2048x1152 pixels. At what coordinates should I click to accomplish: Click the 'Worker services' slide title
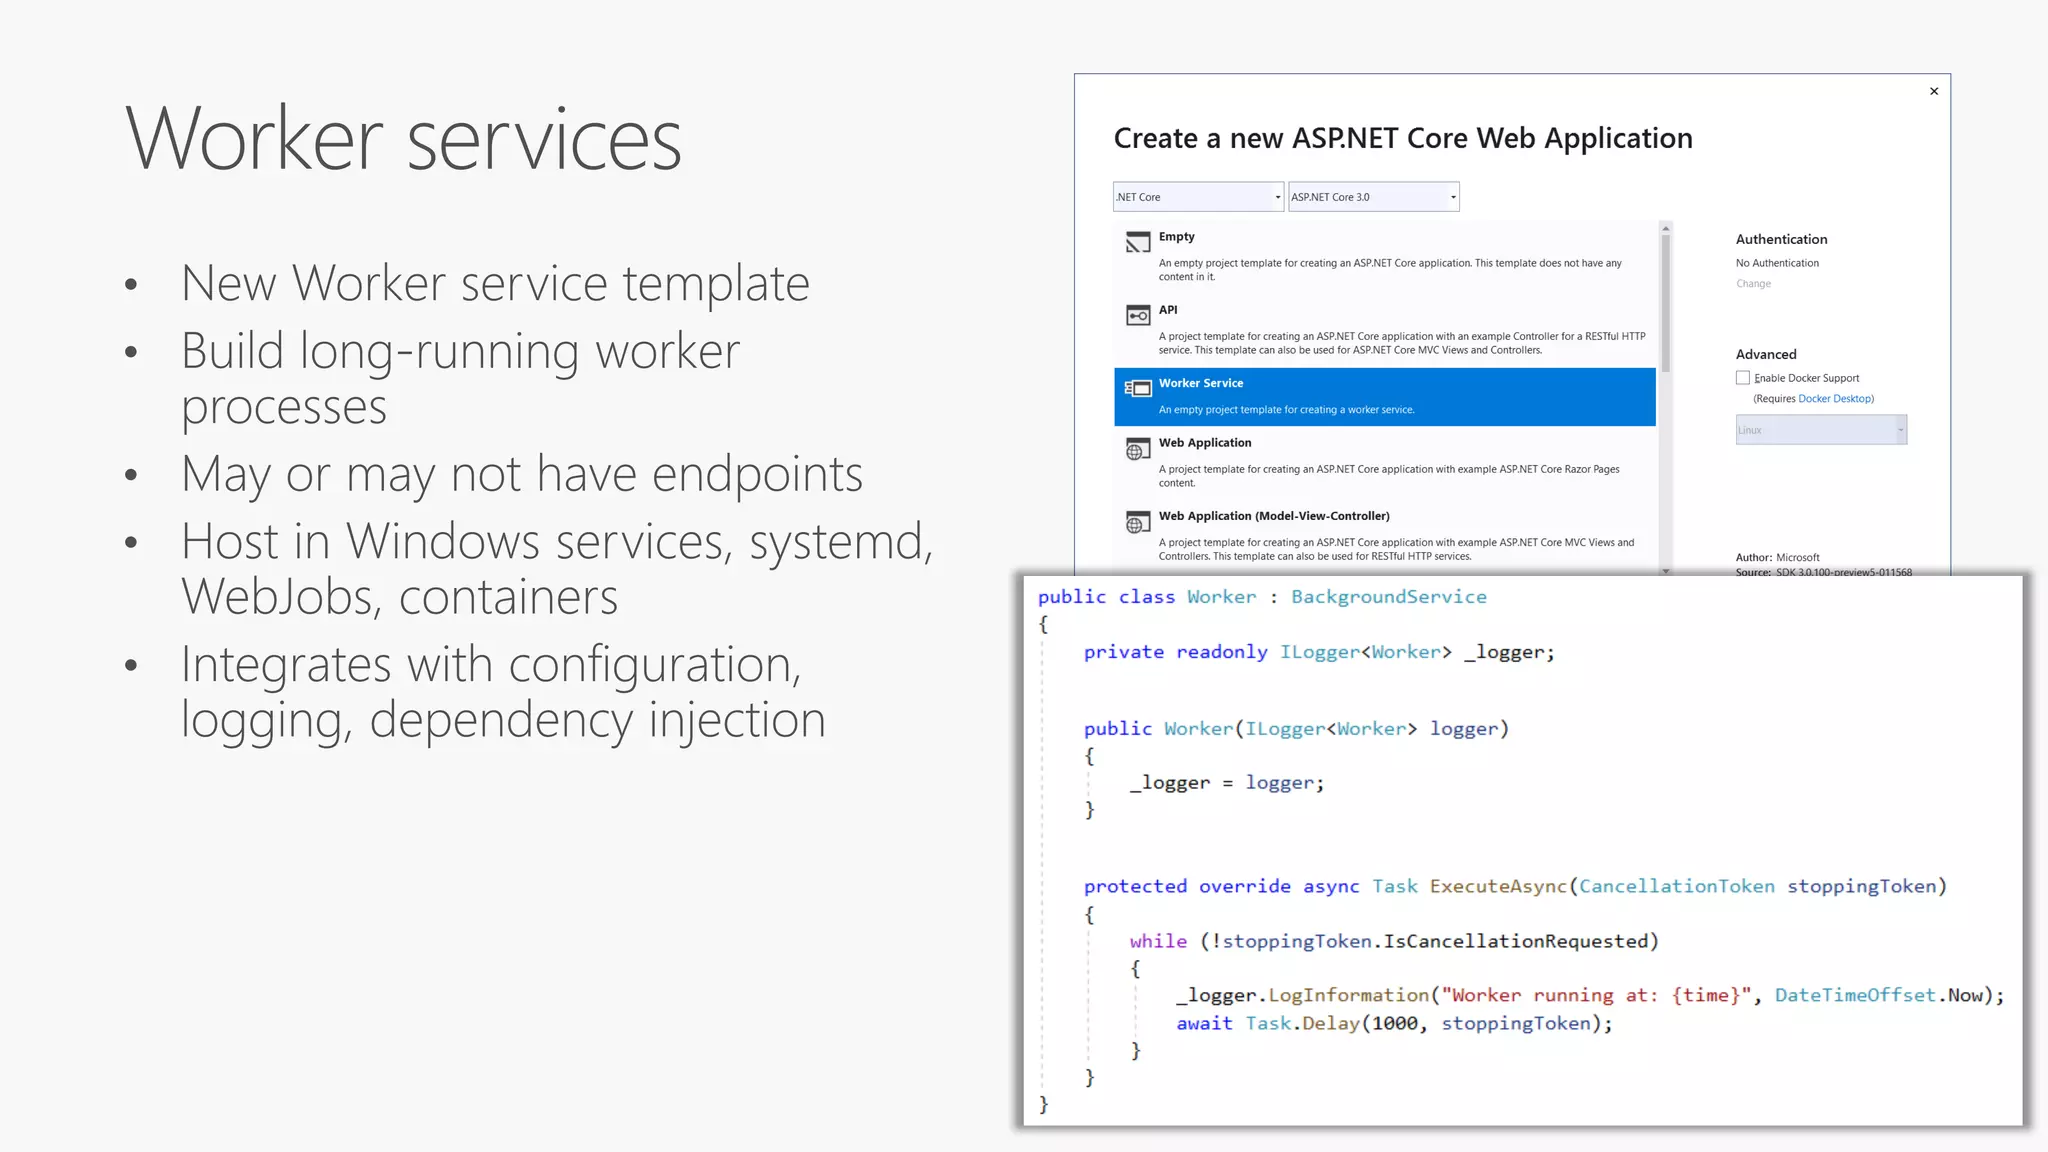pyautogui.click(x=404, y=138)
